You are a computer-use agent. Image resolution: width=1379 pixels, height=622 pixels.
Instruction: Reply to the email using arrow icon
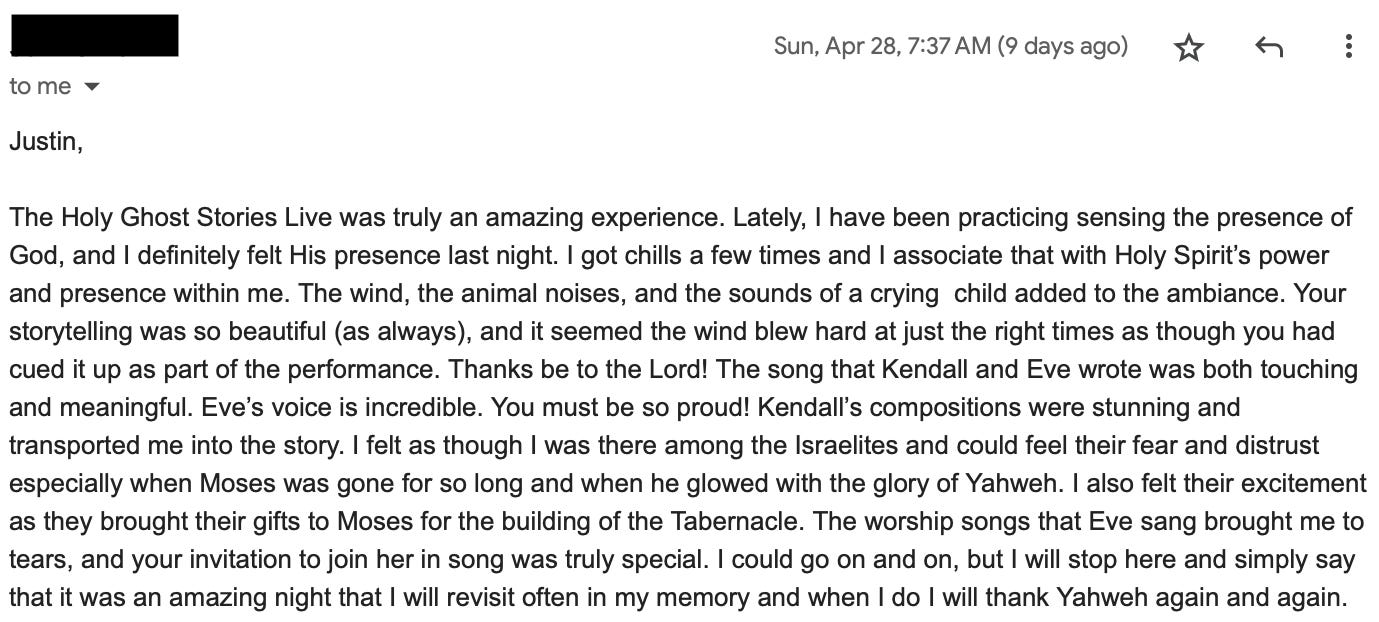(1268, 46)
